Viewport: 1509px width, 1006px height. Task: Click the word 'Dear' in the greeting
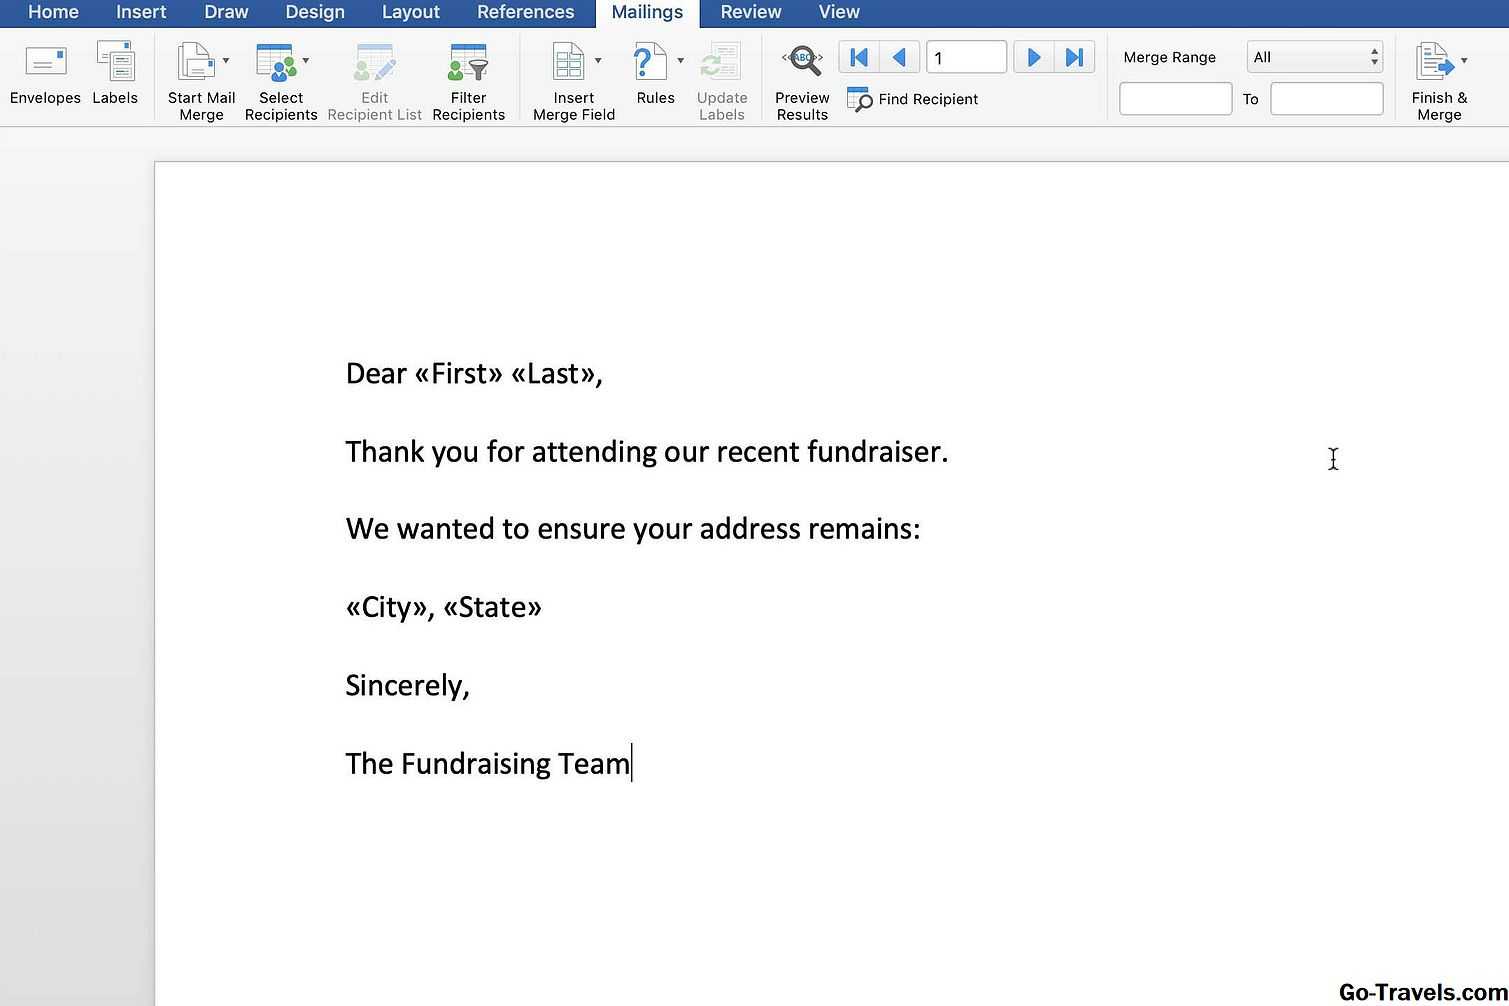tap(376, 373)
